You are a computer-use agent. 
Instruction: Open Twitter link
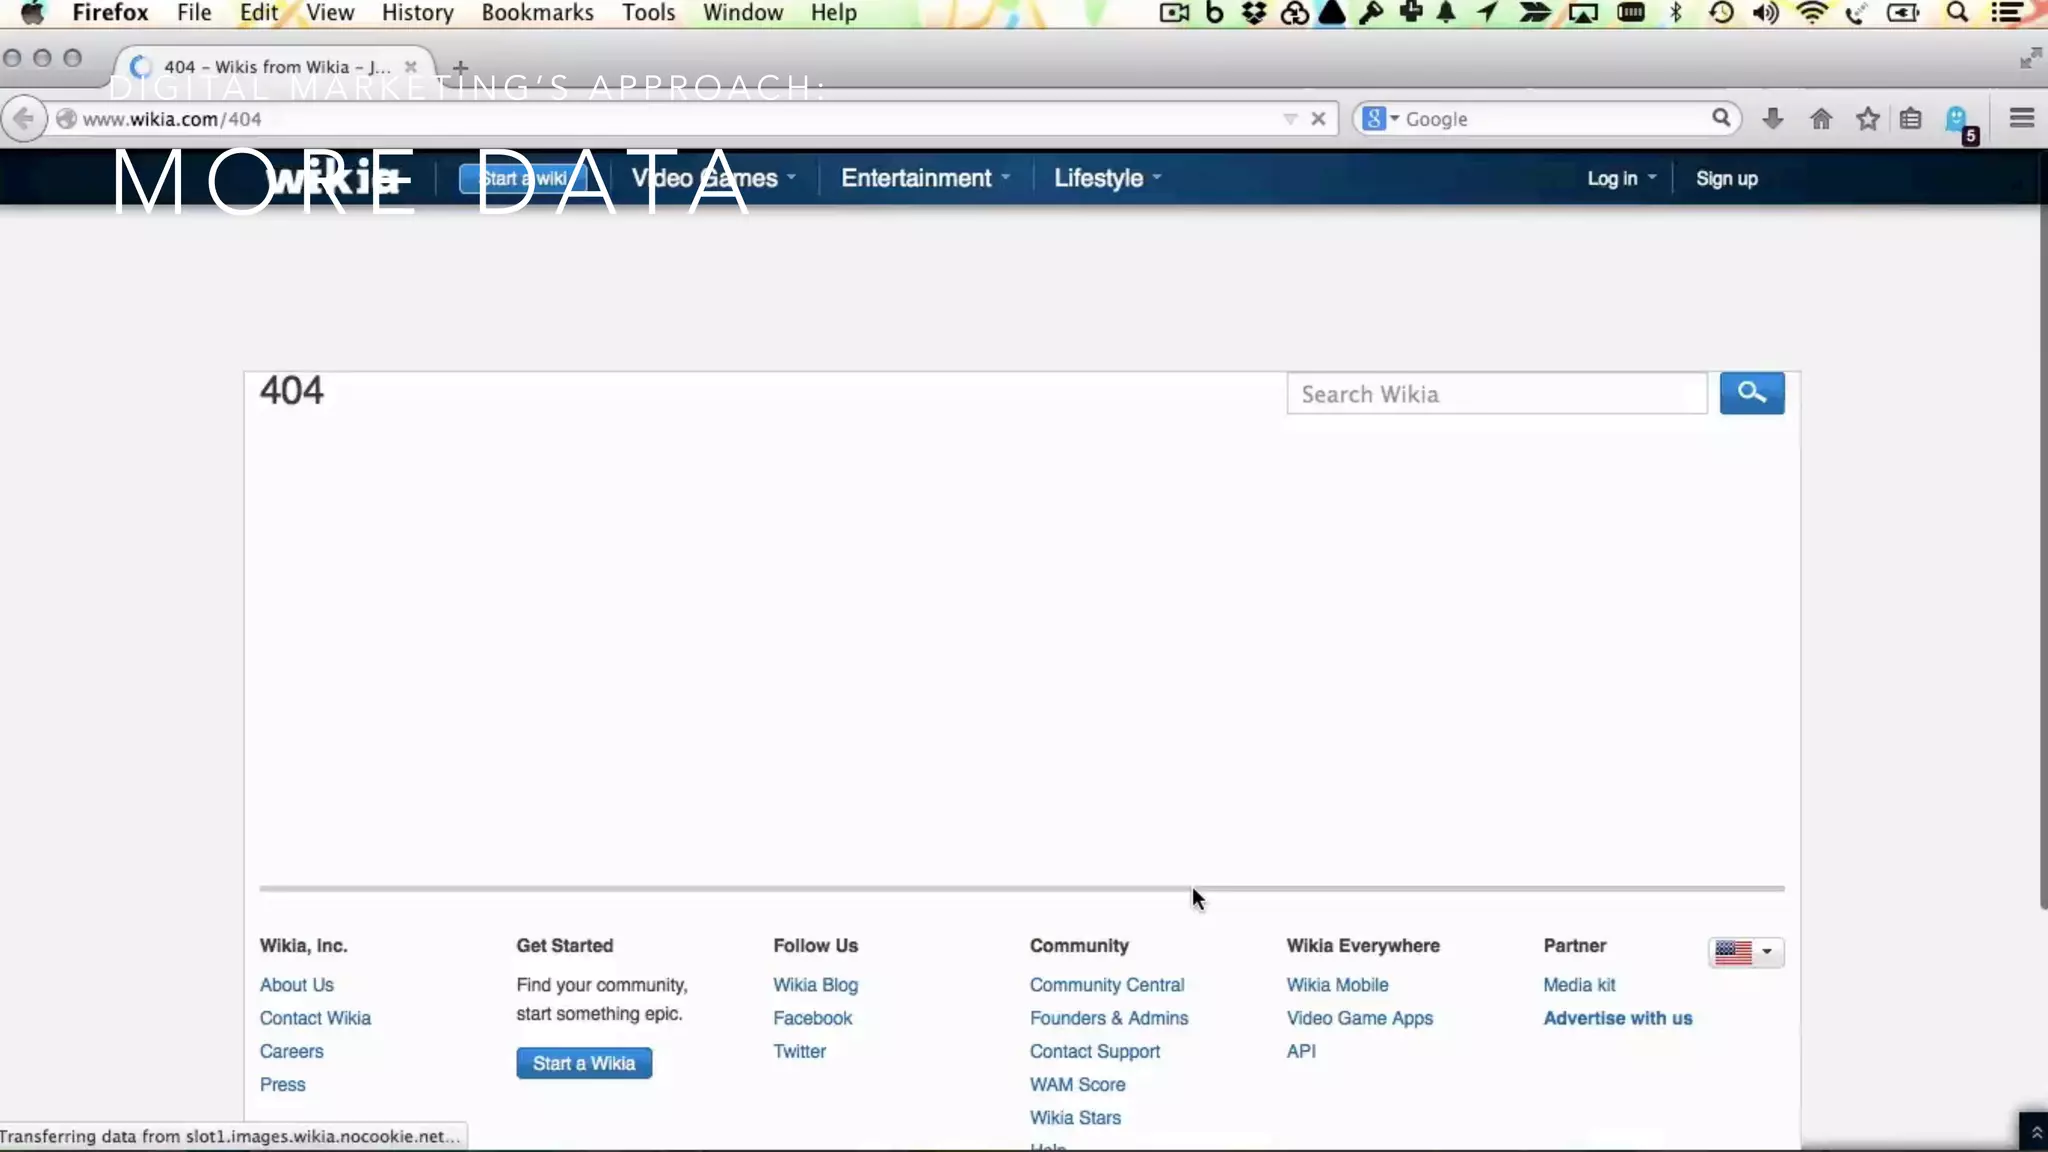[799, 1051]
